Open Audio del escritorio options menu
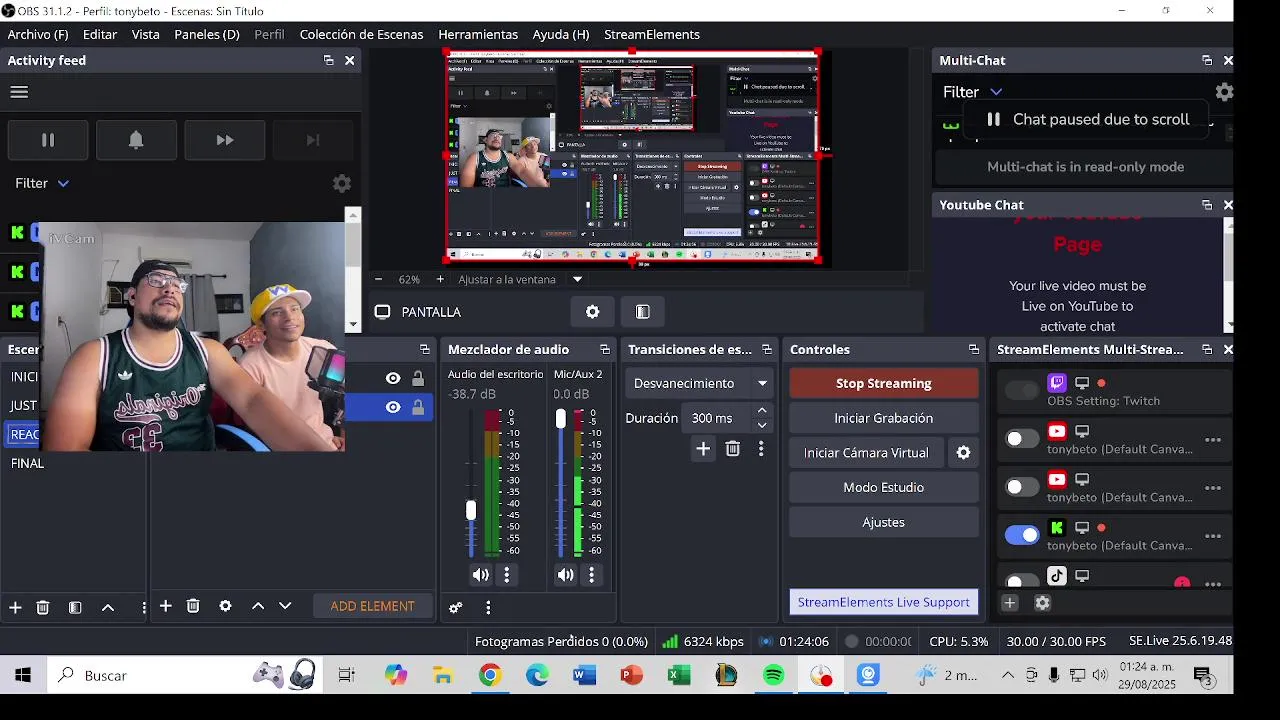Image resolution: width=1280 pixels, height=720 pixels. coord(507,575)
